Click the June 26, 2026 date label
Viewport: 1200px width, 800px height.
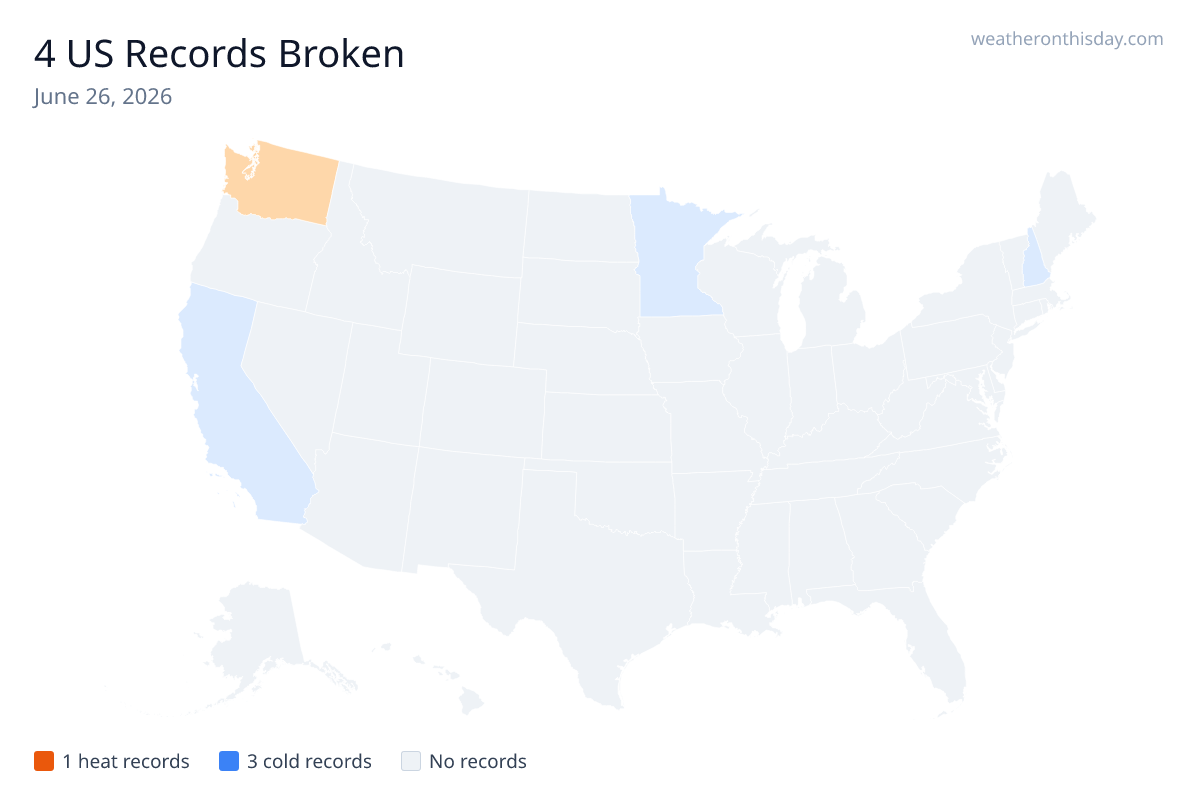click(102, 97)
